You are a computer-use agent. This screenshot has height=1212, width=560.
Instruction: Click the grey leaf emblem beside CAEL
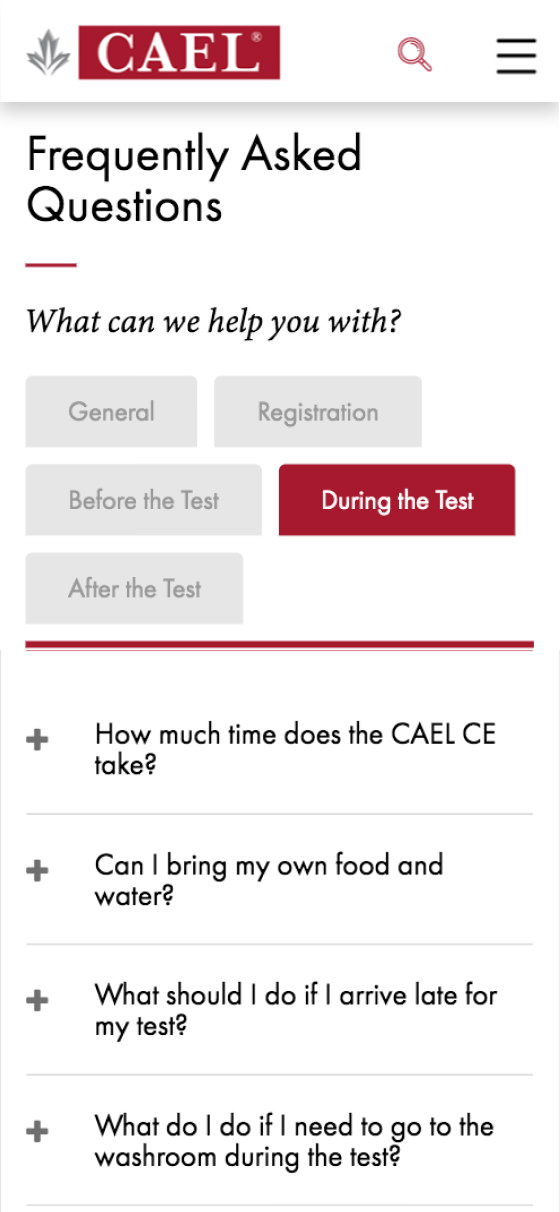(48, 53)
